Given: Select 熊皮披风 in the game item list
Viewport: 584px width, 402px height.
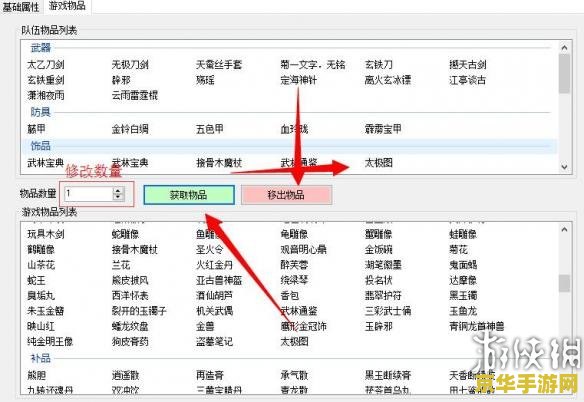Looking at the screenshot, I should tap(130, 281).
